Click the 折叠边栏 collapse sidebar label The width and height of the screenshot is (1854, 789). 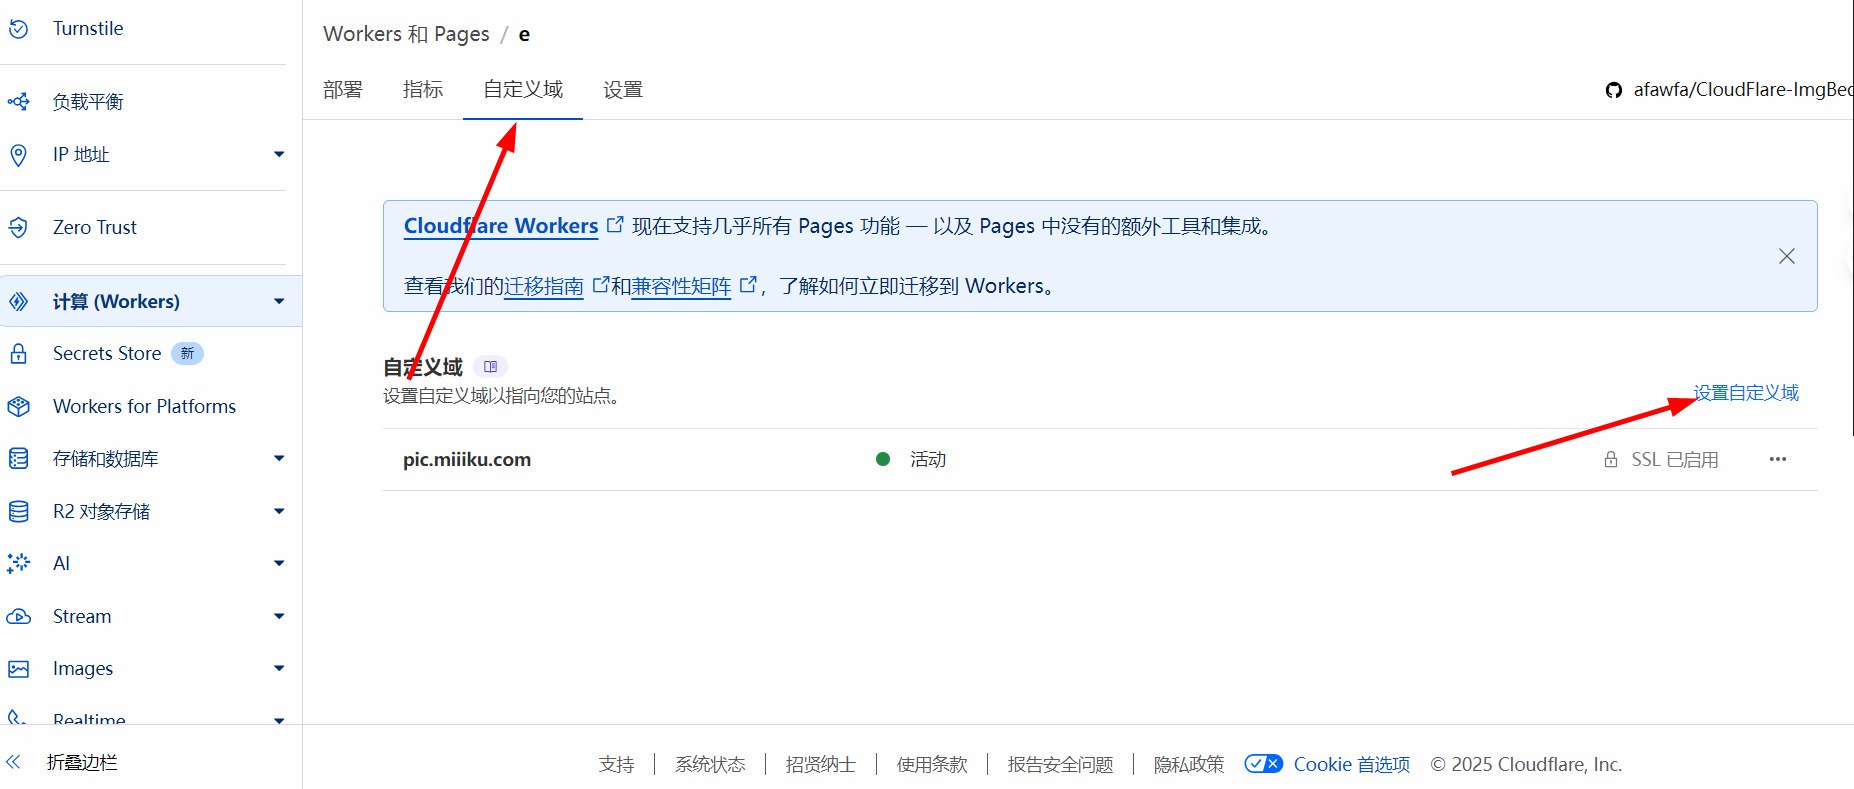coord(82,762)
